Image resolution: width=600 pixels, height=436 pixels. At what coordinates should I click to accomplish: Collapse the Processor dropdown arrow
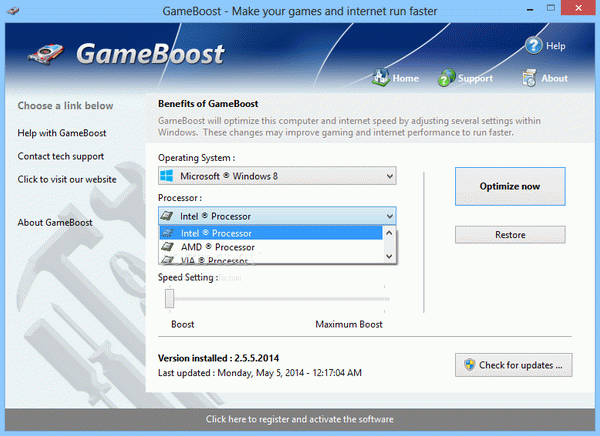390,216
